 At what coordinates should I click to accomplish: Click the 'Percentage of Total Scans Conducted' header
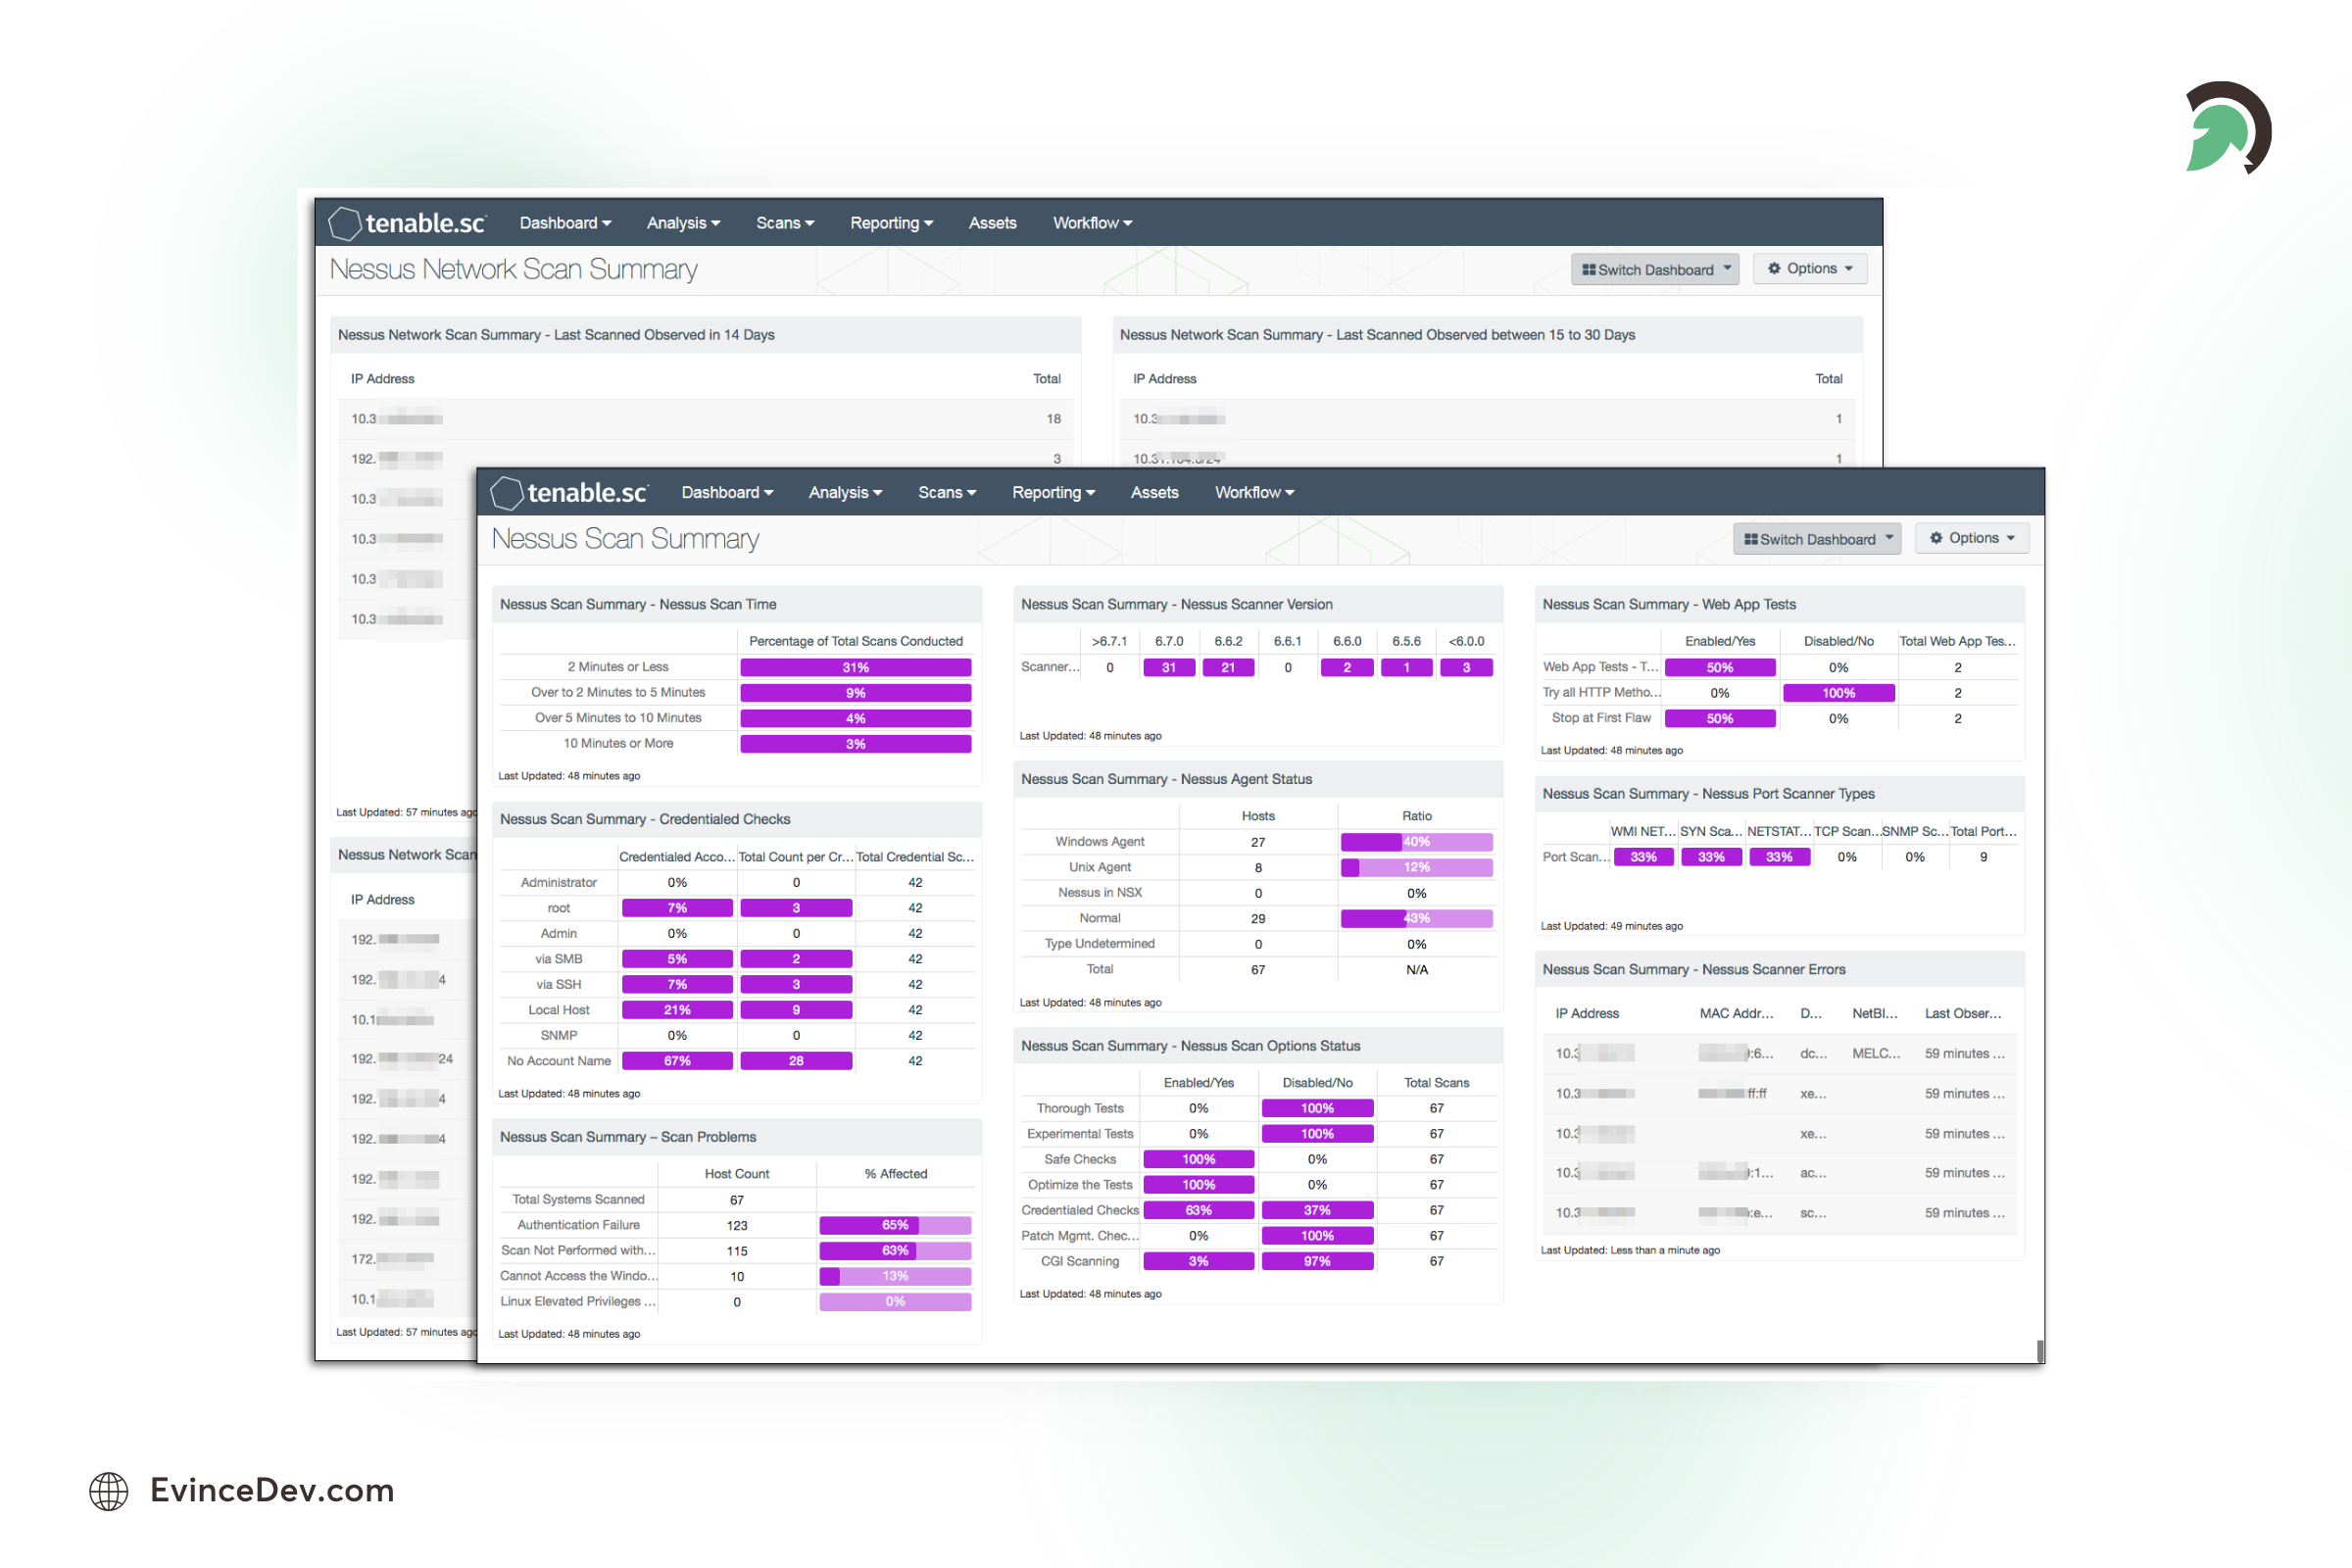pyautogui.click(x=856, y=642)
